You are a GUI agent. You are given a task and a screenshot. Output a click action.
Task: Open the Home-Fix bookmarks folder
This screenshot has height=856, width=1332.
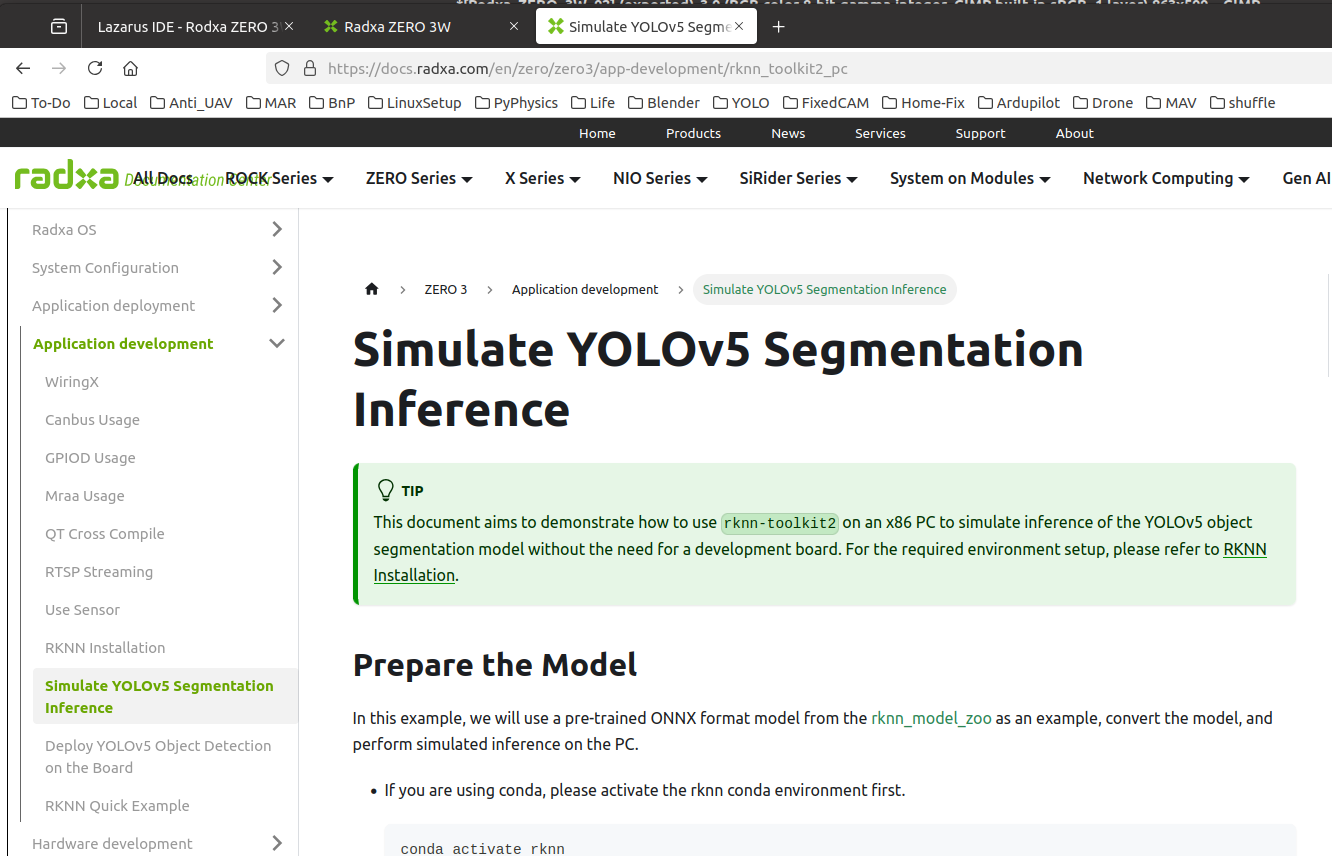point(924,102)
